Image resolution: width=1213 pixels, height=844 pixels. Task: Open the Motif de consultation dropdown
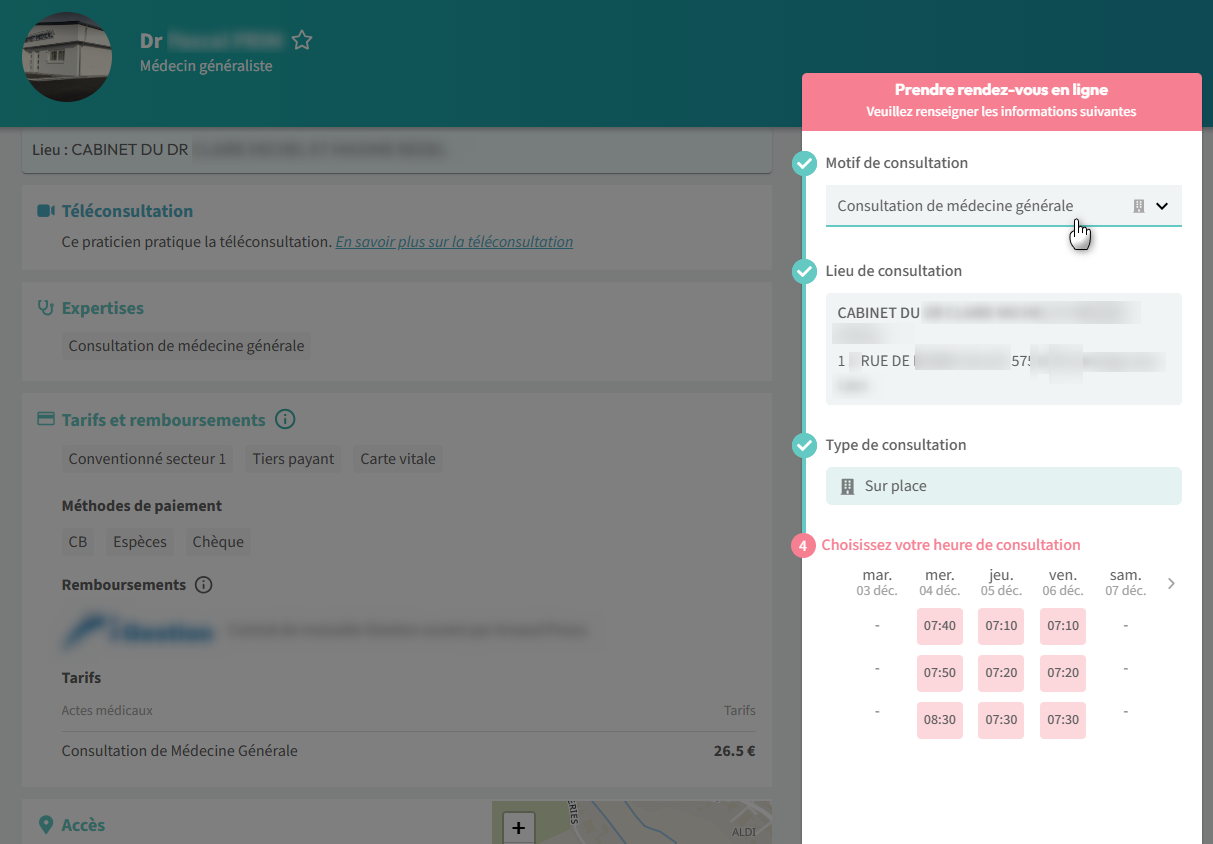(1003, 206)
